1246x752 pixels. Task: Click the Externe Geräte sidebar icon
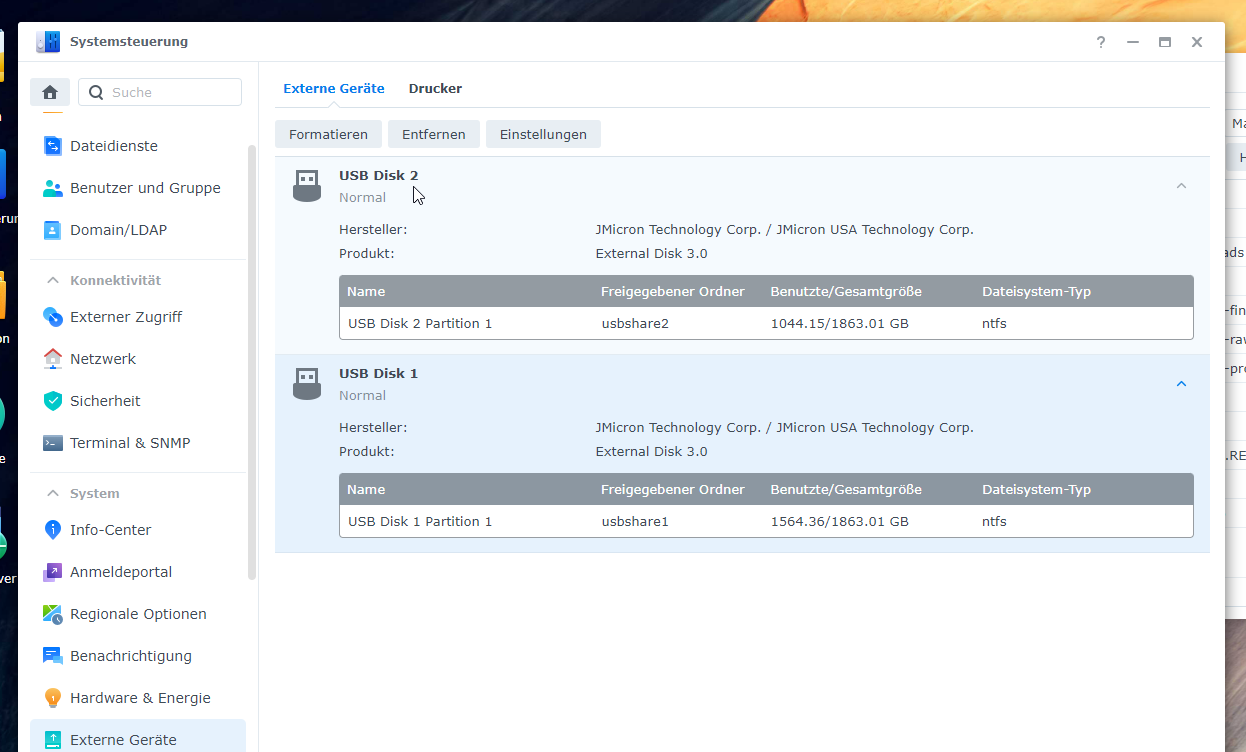pos(53,740)
